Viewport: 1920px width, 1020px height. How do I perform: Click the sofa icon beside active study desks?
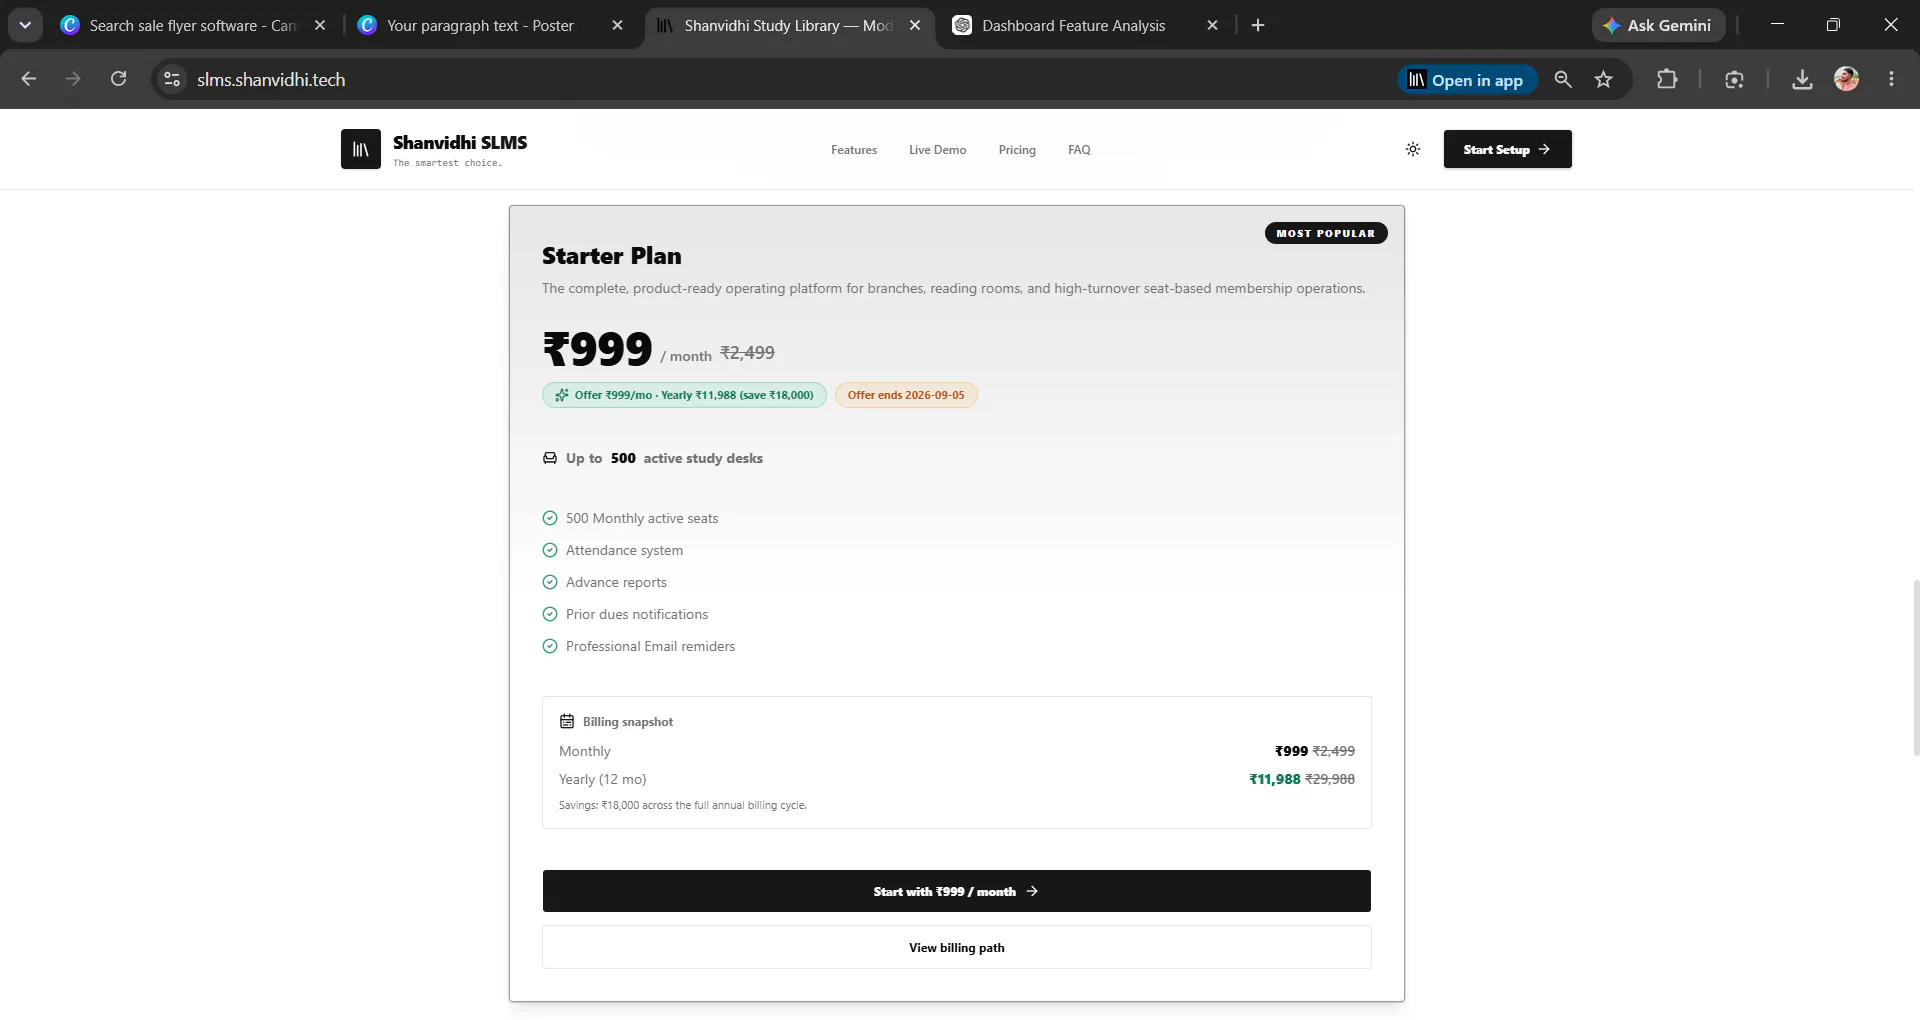click(x=550, y=458)
